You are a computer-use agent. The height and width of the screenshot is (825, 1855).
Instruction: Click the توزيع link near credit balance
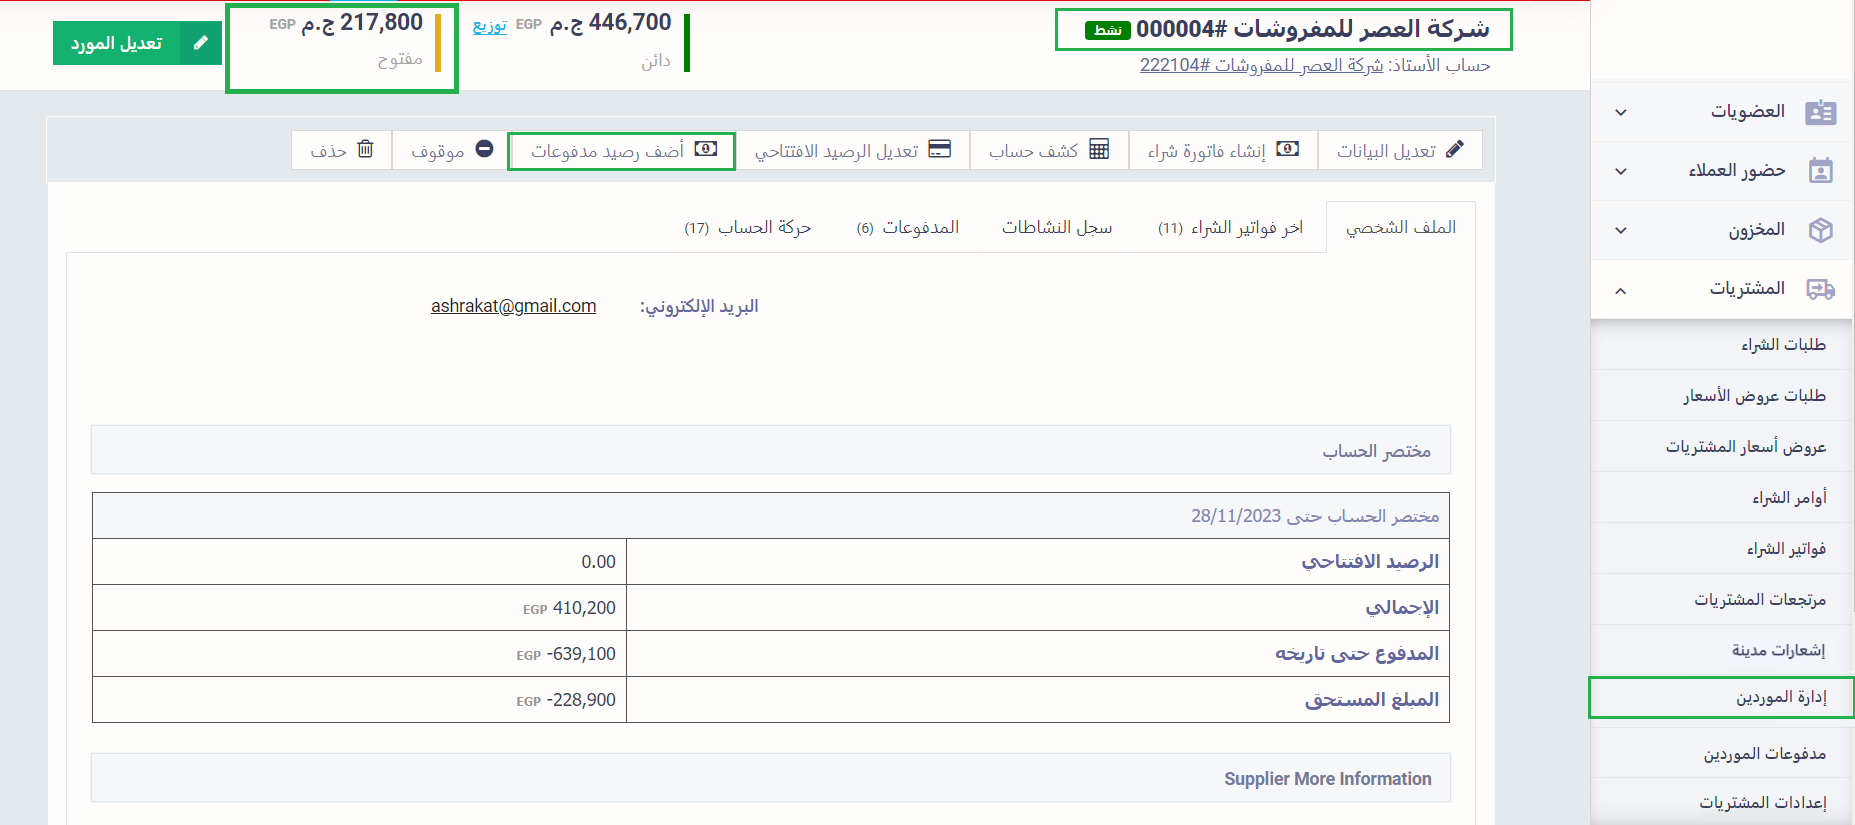coord(489,25)
